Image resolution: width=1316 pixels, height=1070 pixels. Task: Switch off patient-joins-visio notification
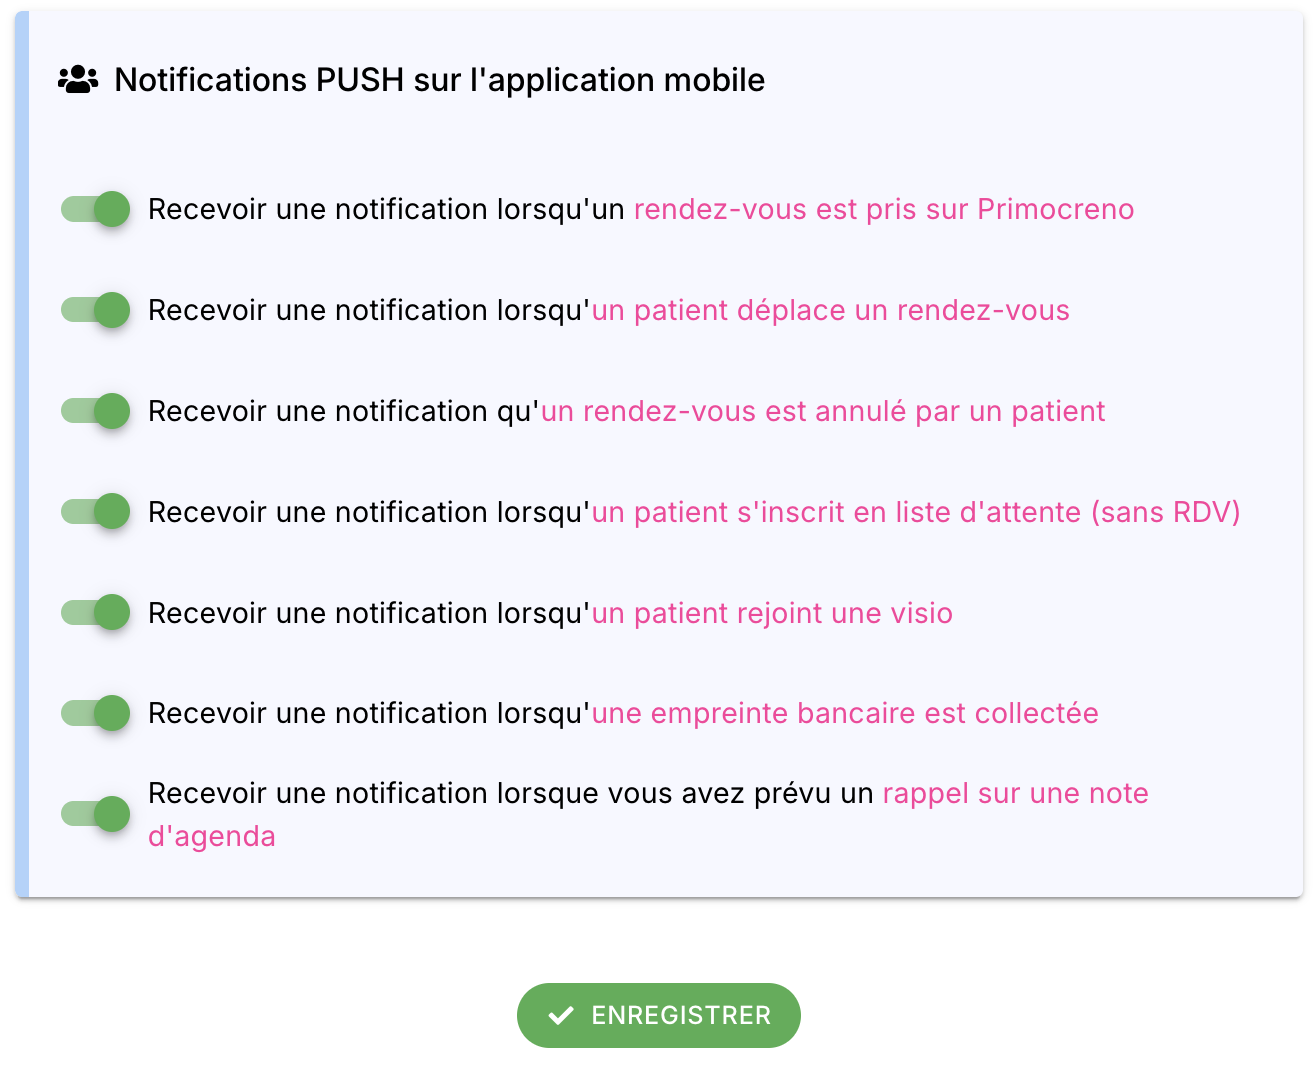(96, 613)
